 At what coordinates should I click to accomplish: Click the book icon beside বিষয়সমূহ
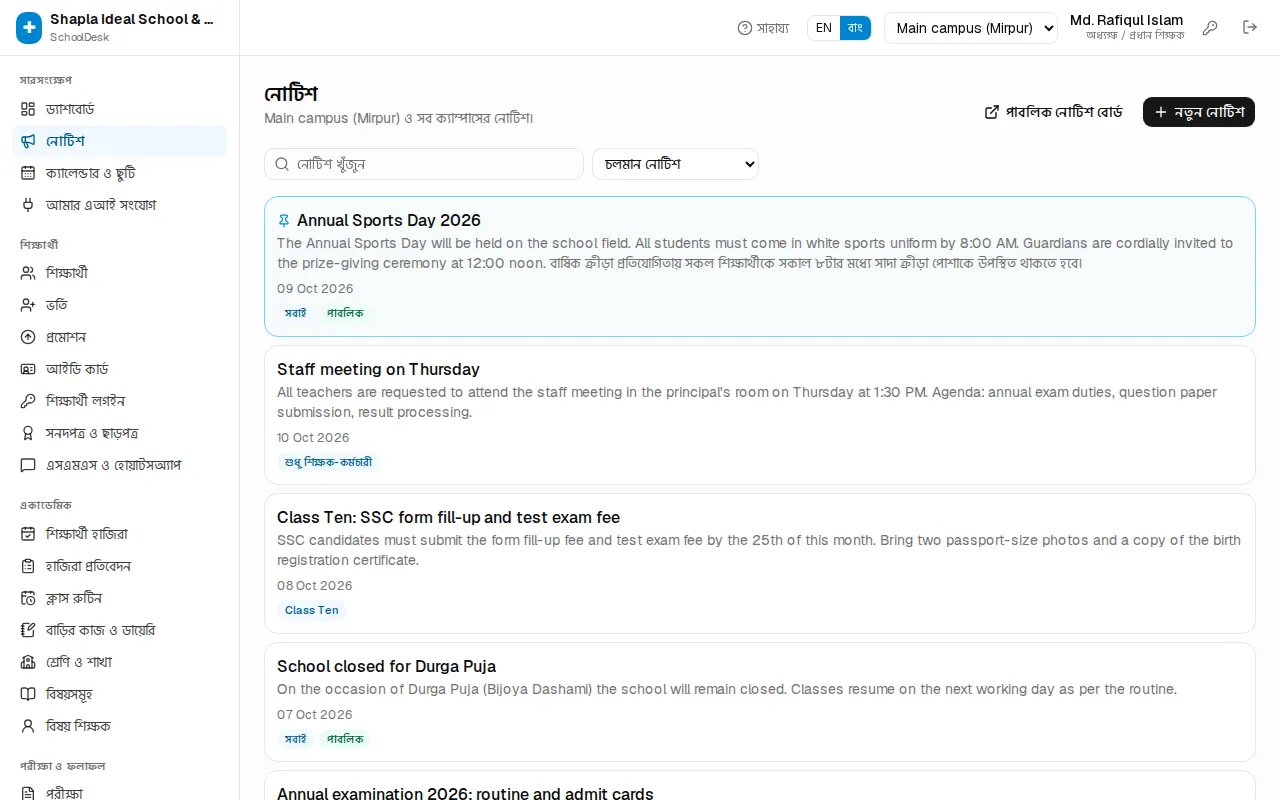click(x=28, y=694)
